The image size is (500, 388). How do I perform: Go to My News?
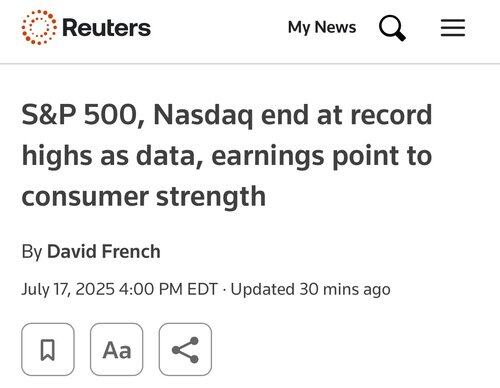tap(322, 27)
